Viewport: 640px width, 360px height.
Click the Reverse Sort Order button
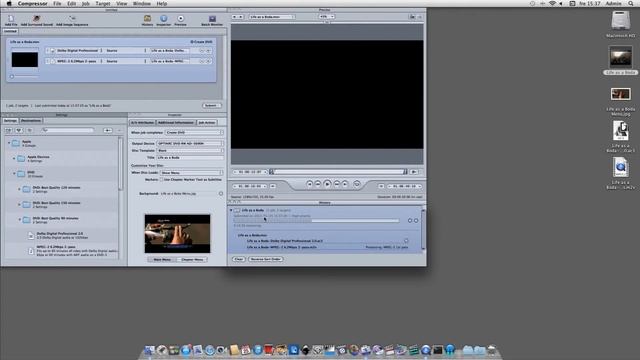click(x=266, y=259)
